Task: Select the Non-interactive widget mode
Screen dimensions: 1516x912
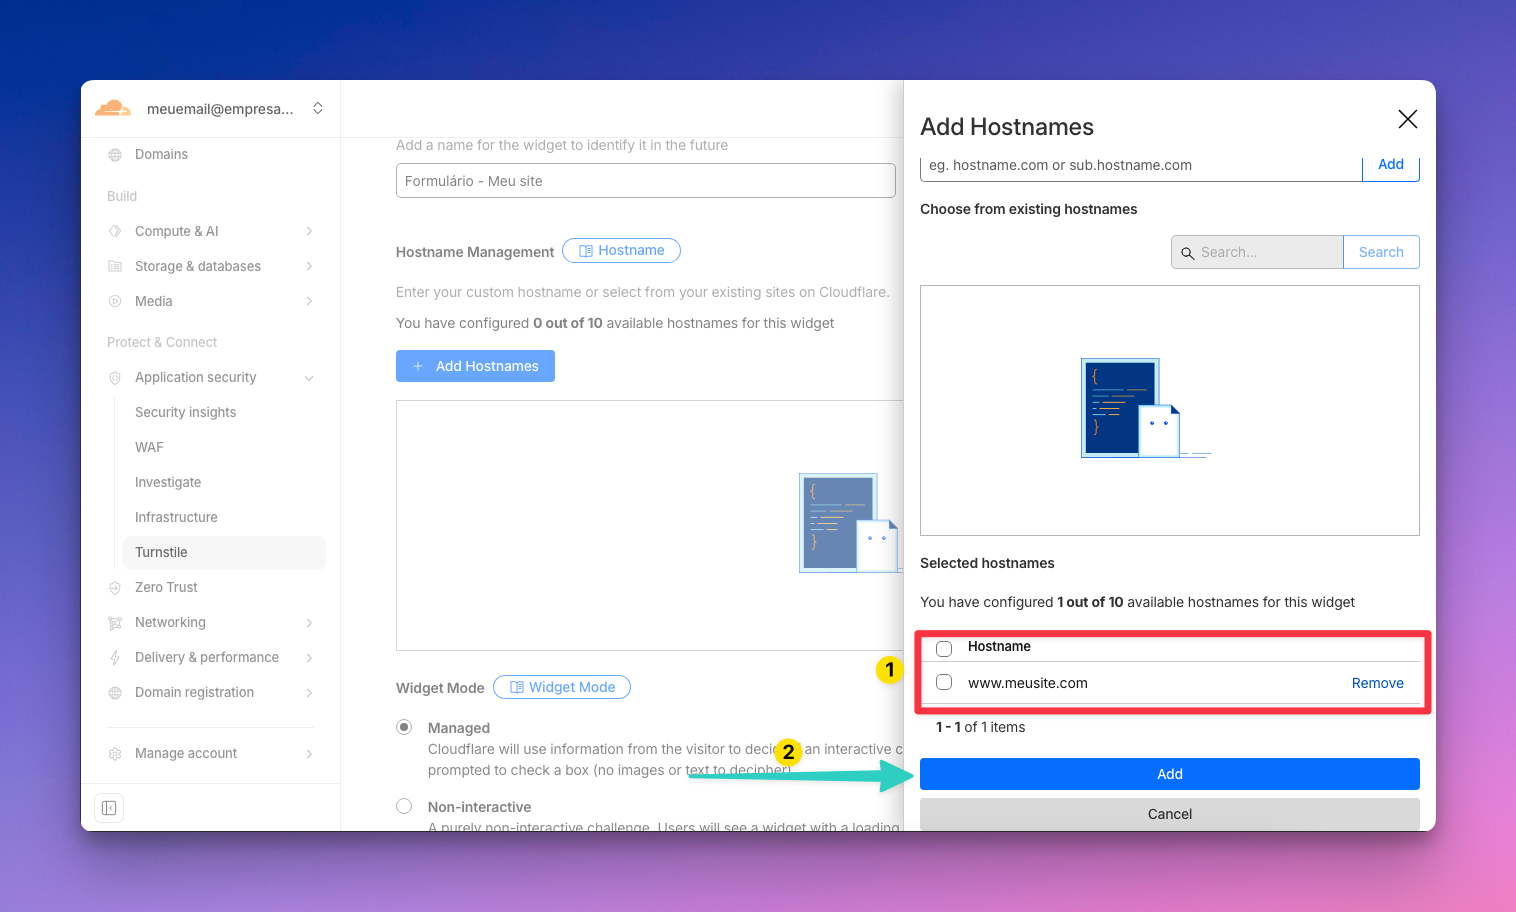Action: click(404, 806)
